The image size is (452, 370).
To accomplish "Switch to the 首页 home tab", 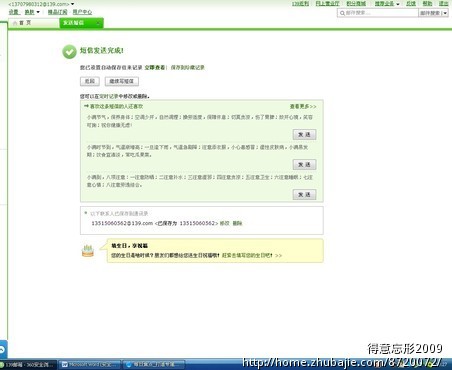I will click(33, 23).
